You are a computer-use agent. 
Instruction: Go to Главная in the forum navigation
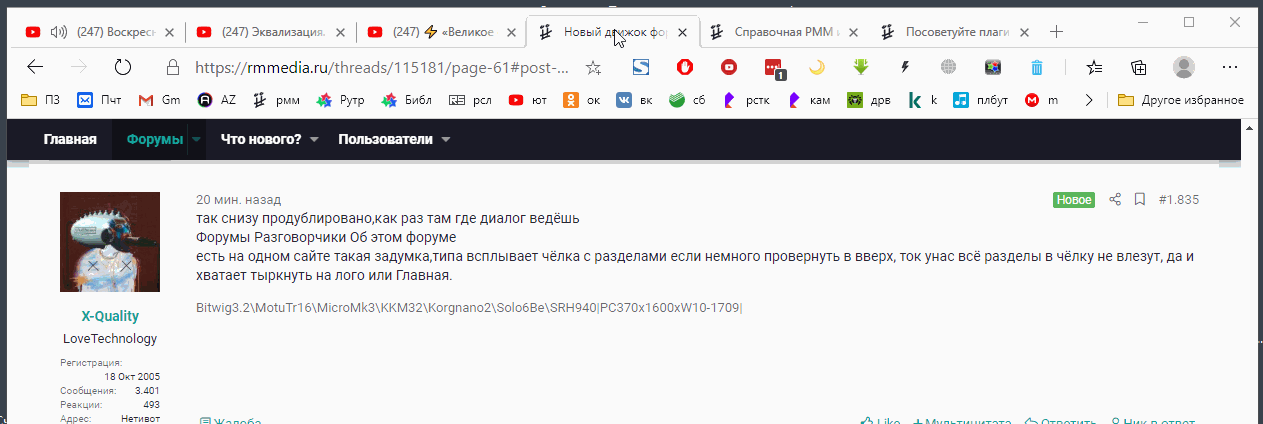pyautogui.click(x=70, y=139)
